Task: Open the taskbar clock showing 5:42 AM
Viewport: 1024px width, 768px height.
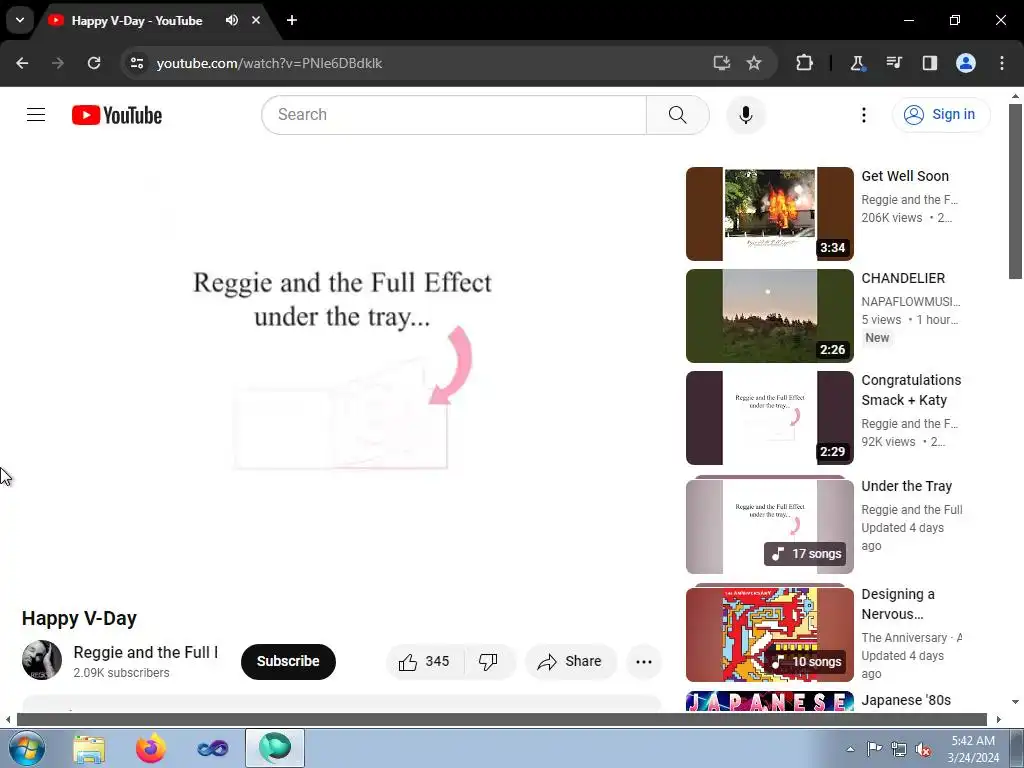Action: 973,749
